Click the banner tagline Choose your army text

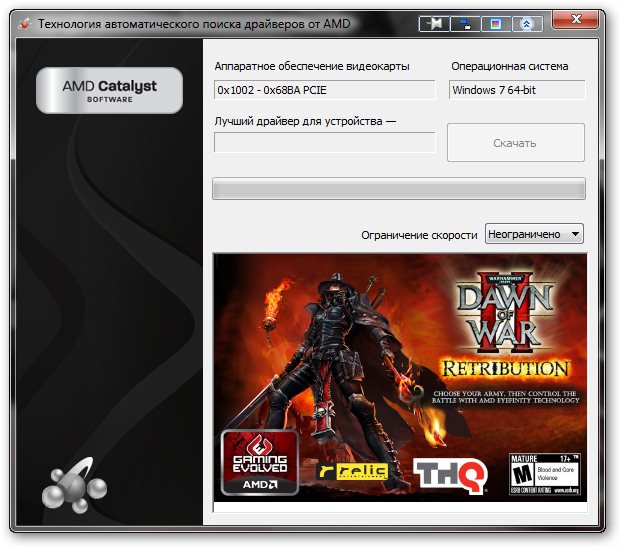click(x=505, y=397)
